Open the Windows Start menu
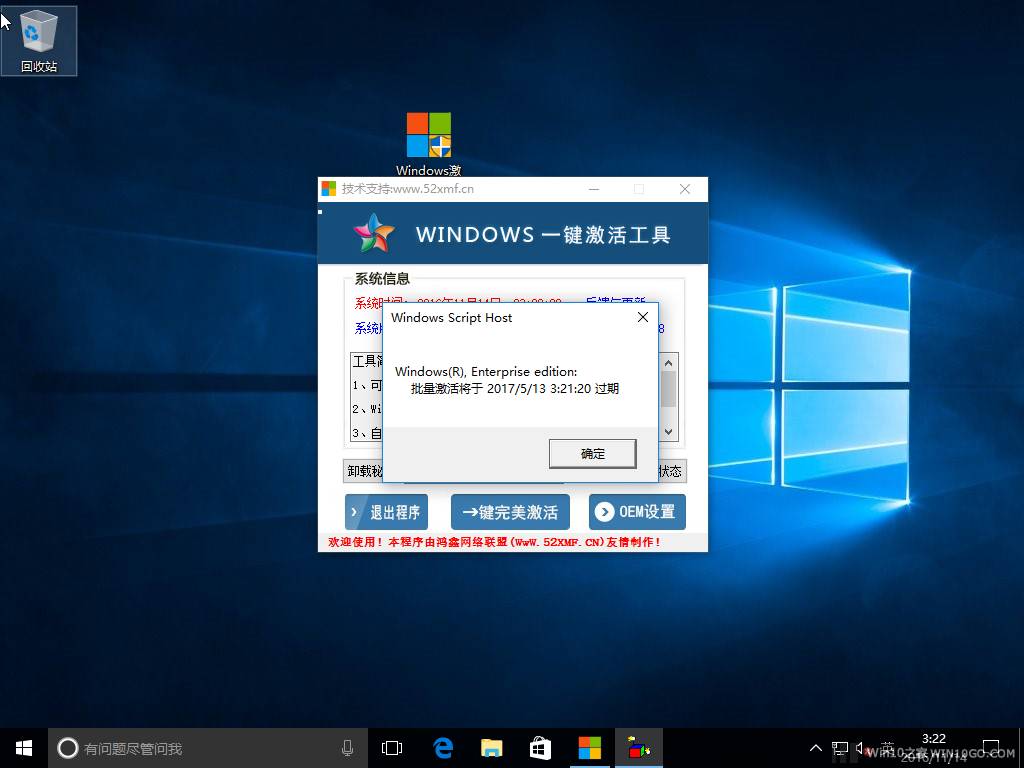The width and height of the screenshot is (1024, 768). point(24,748)
